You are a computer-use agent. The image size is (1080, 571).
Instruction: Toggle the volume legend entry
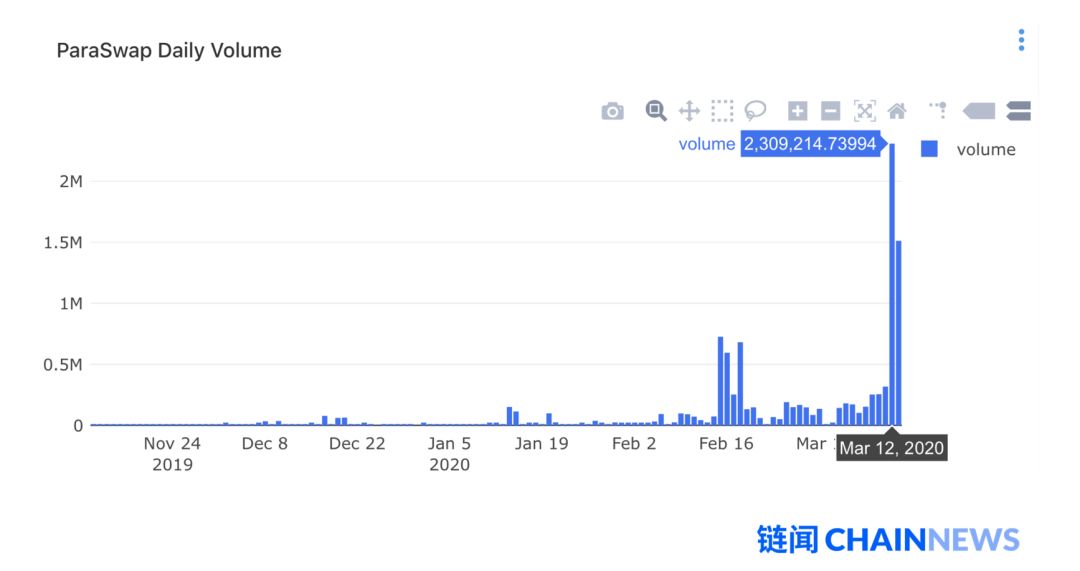pyautogui.click(x=968, y=149)
